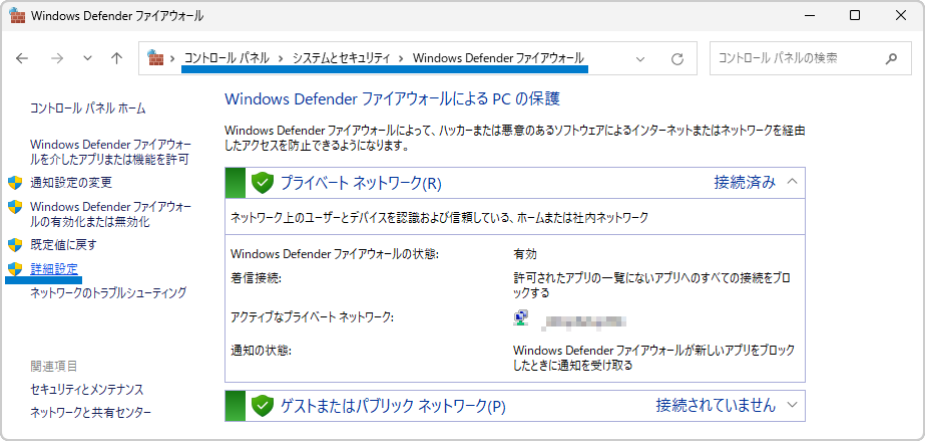Go up one level with up arrow
This screenshot has height=441, width=925.
click(x=117, y=58)
